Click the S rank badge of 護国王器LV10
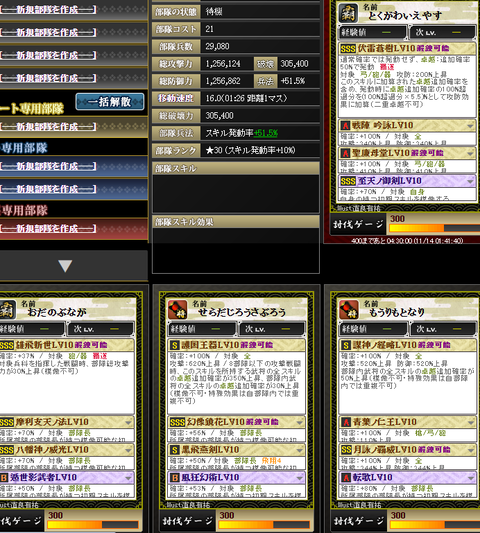The width and height of the screenshot is (480, 533). pos(174,345)
